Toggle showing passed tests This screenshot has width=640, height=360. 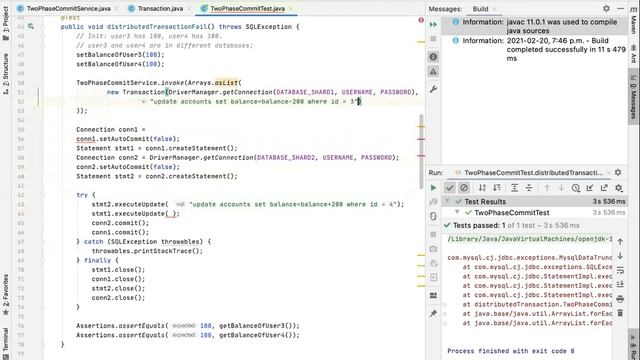(449, 188)
